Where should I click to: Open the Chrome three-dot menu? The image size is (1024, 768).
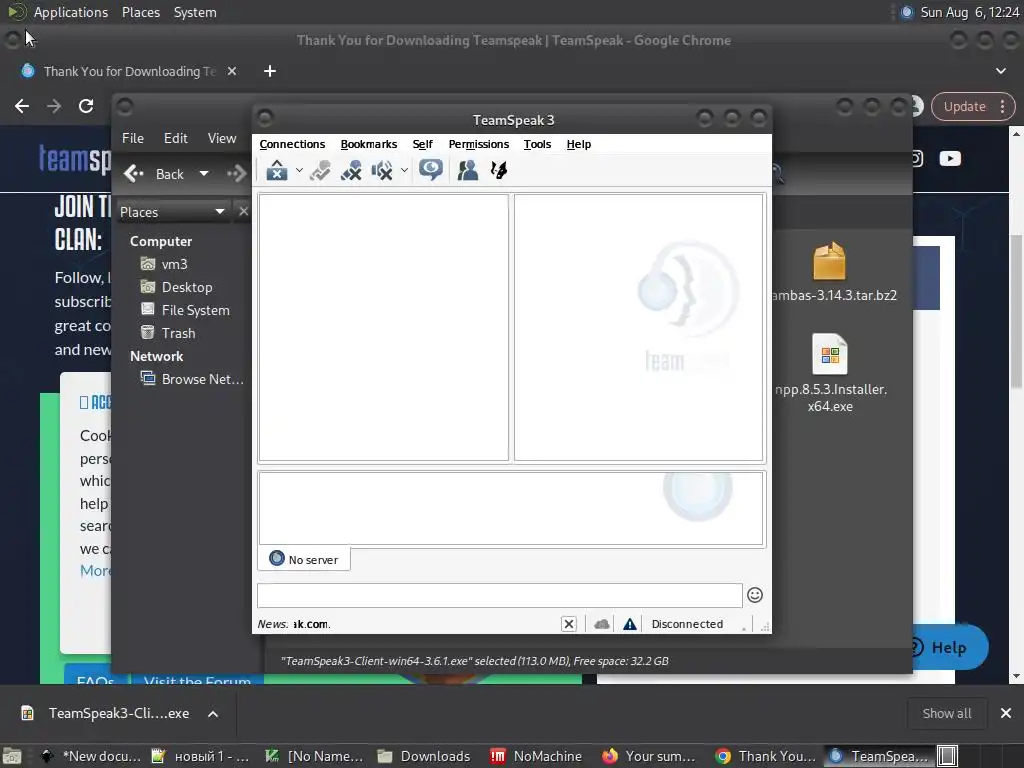[1002, 106]
